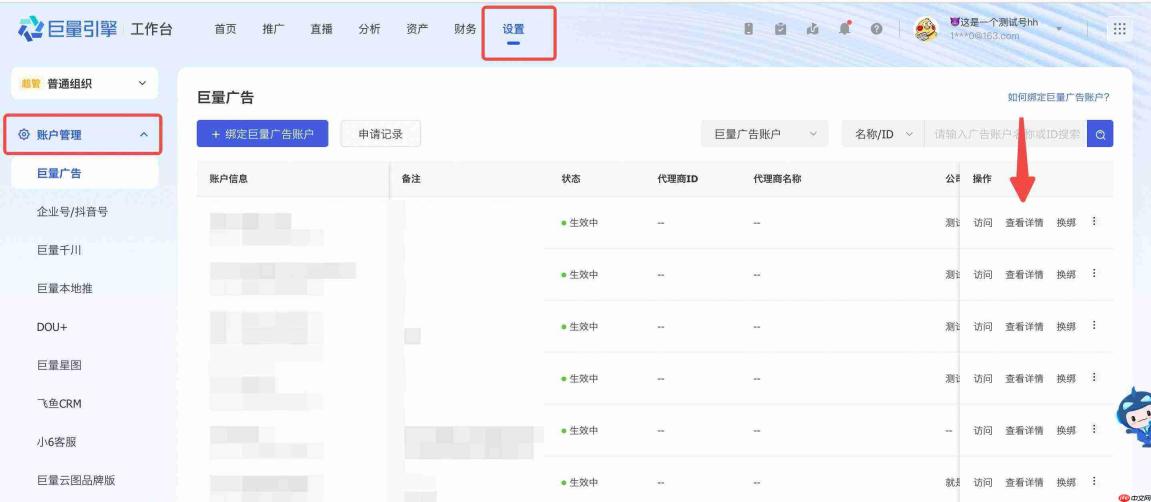Open more options in fourth table row

click(1094, 378)
